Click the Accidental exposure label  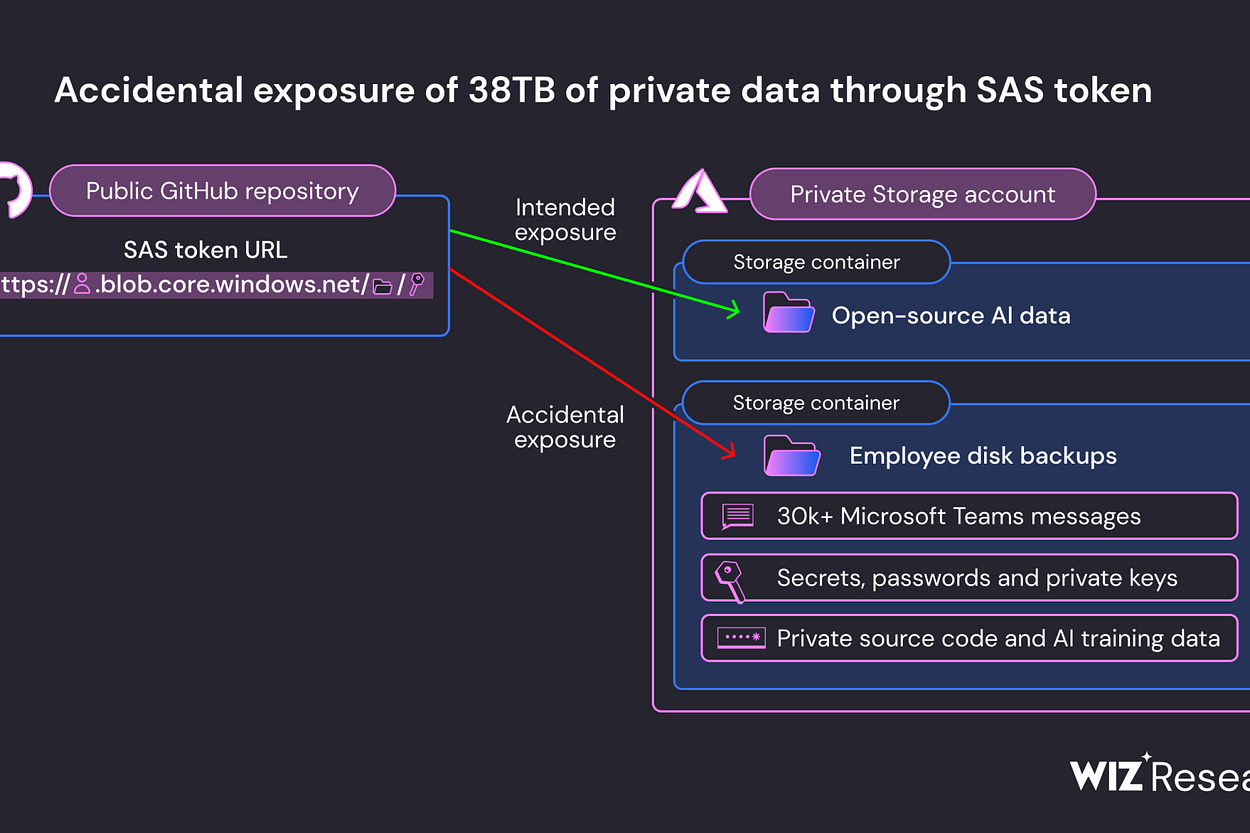click(x=565, y=427)
